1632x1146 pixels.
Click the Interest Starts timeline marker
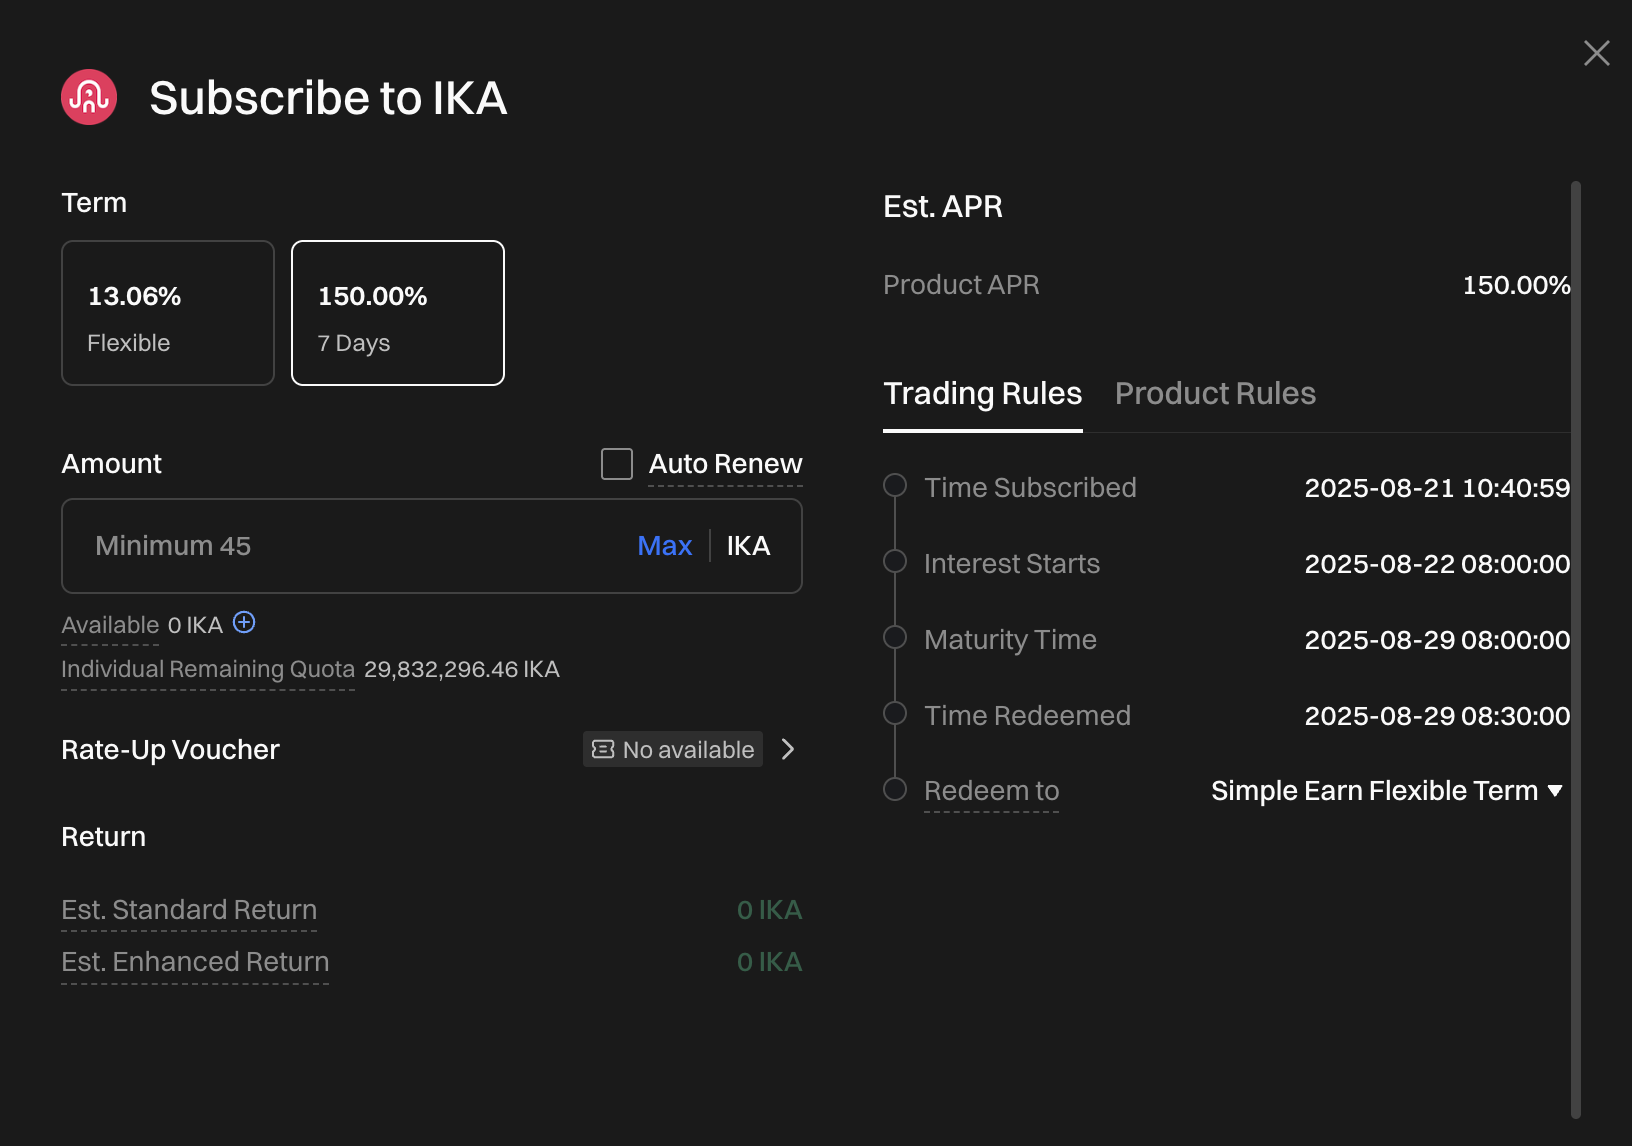pyautogui.click(x=895, y=562)
